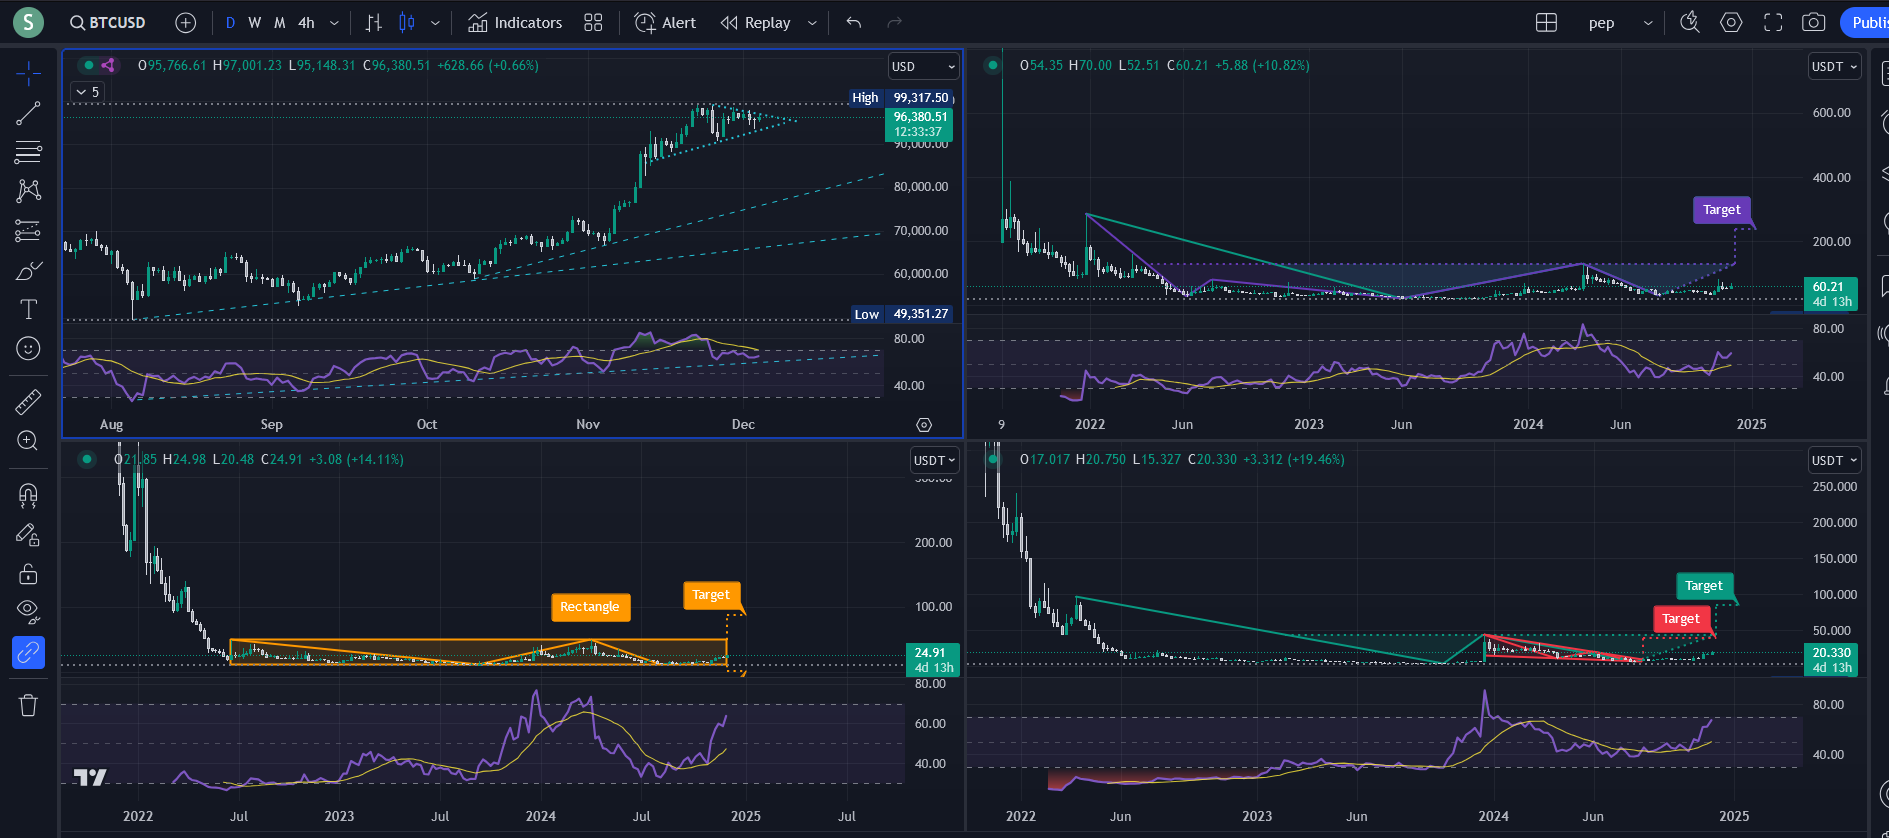The width and height of the screenshot is (1889, 838).
Task: Switch to the W weekly timeframe
Action: click(255, 22)
